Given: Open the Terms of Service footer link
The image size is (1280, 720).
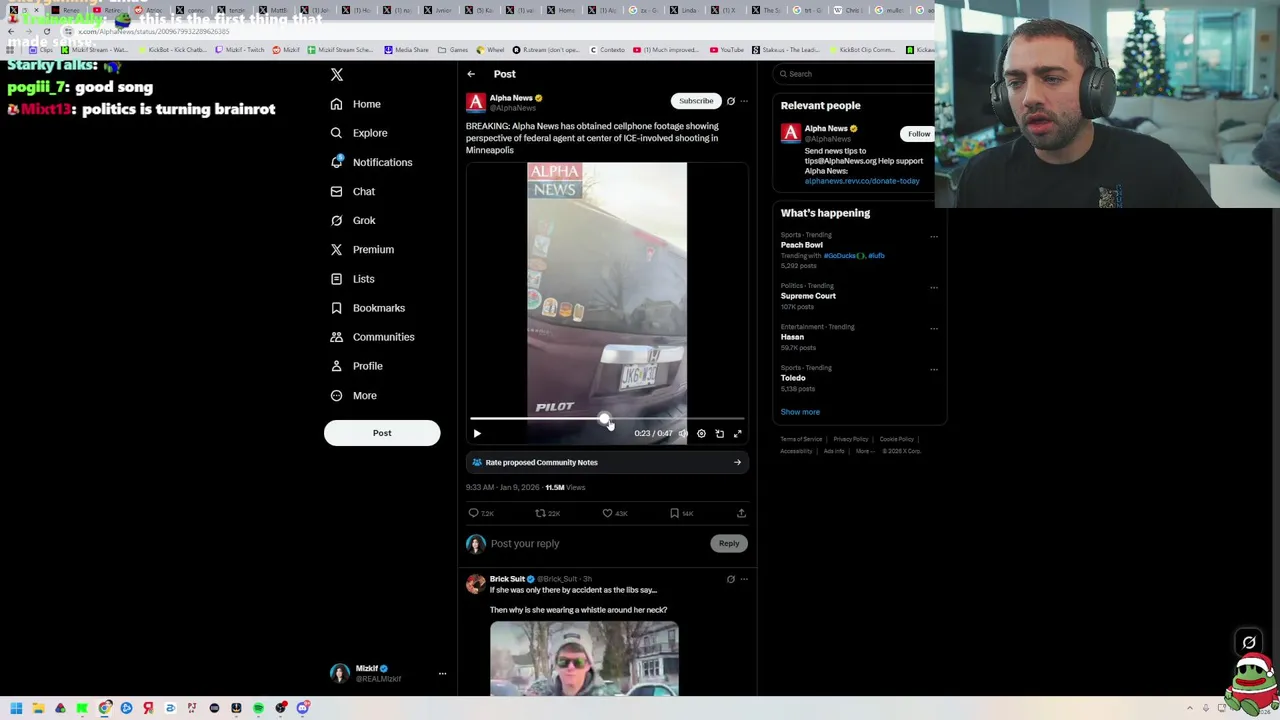Looking at the screenshot, I should pyautogui.click(x=801, y=439).
